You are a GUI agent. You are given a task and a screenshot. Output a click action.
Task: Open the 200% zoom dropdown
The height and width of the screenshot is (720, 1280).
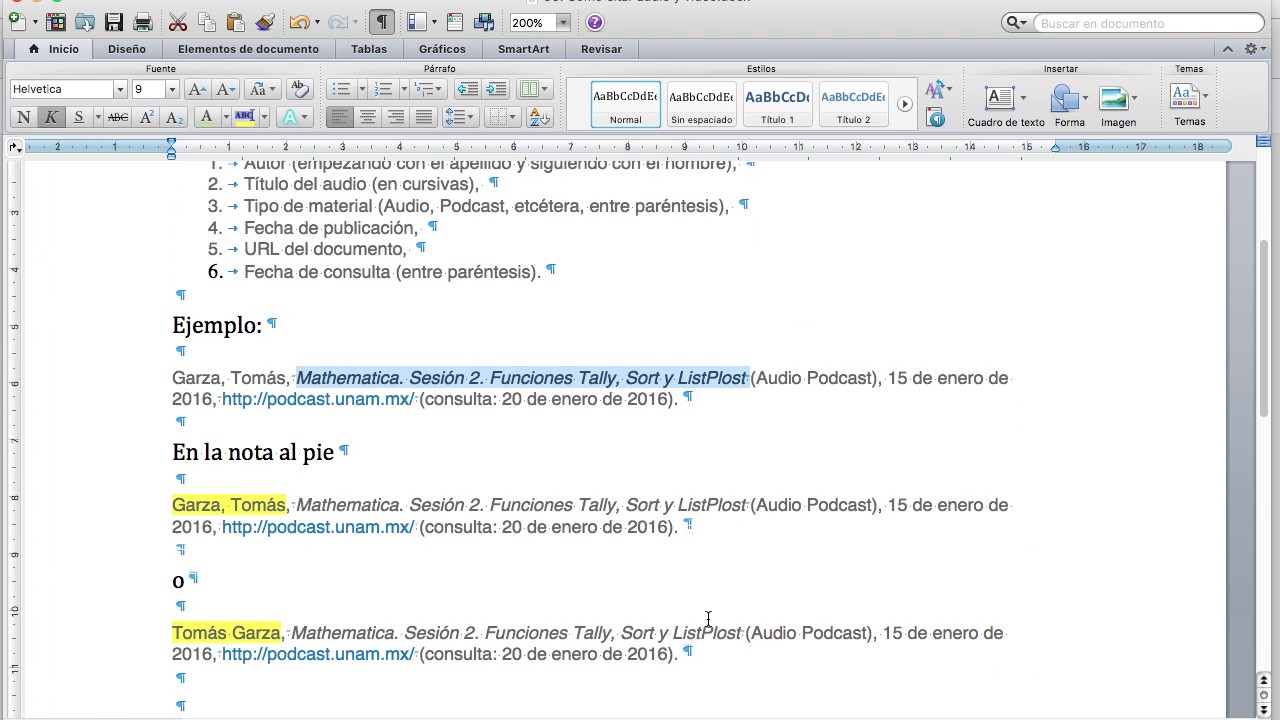point(563,22)
